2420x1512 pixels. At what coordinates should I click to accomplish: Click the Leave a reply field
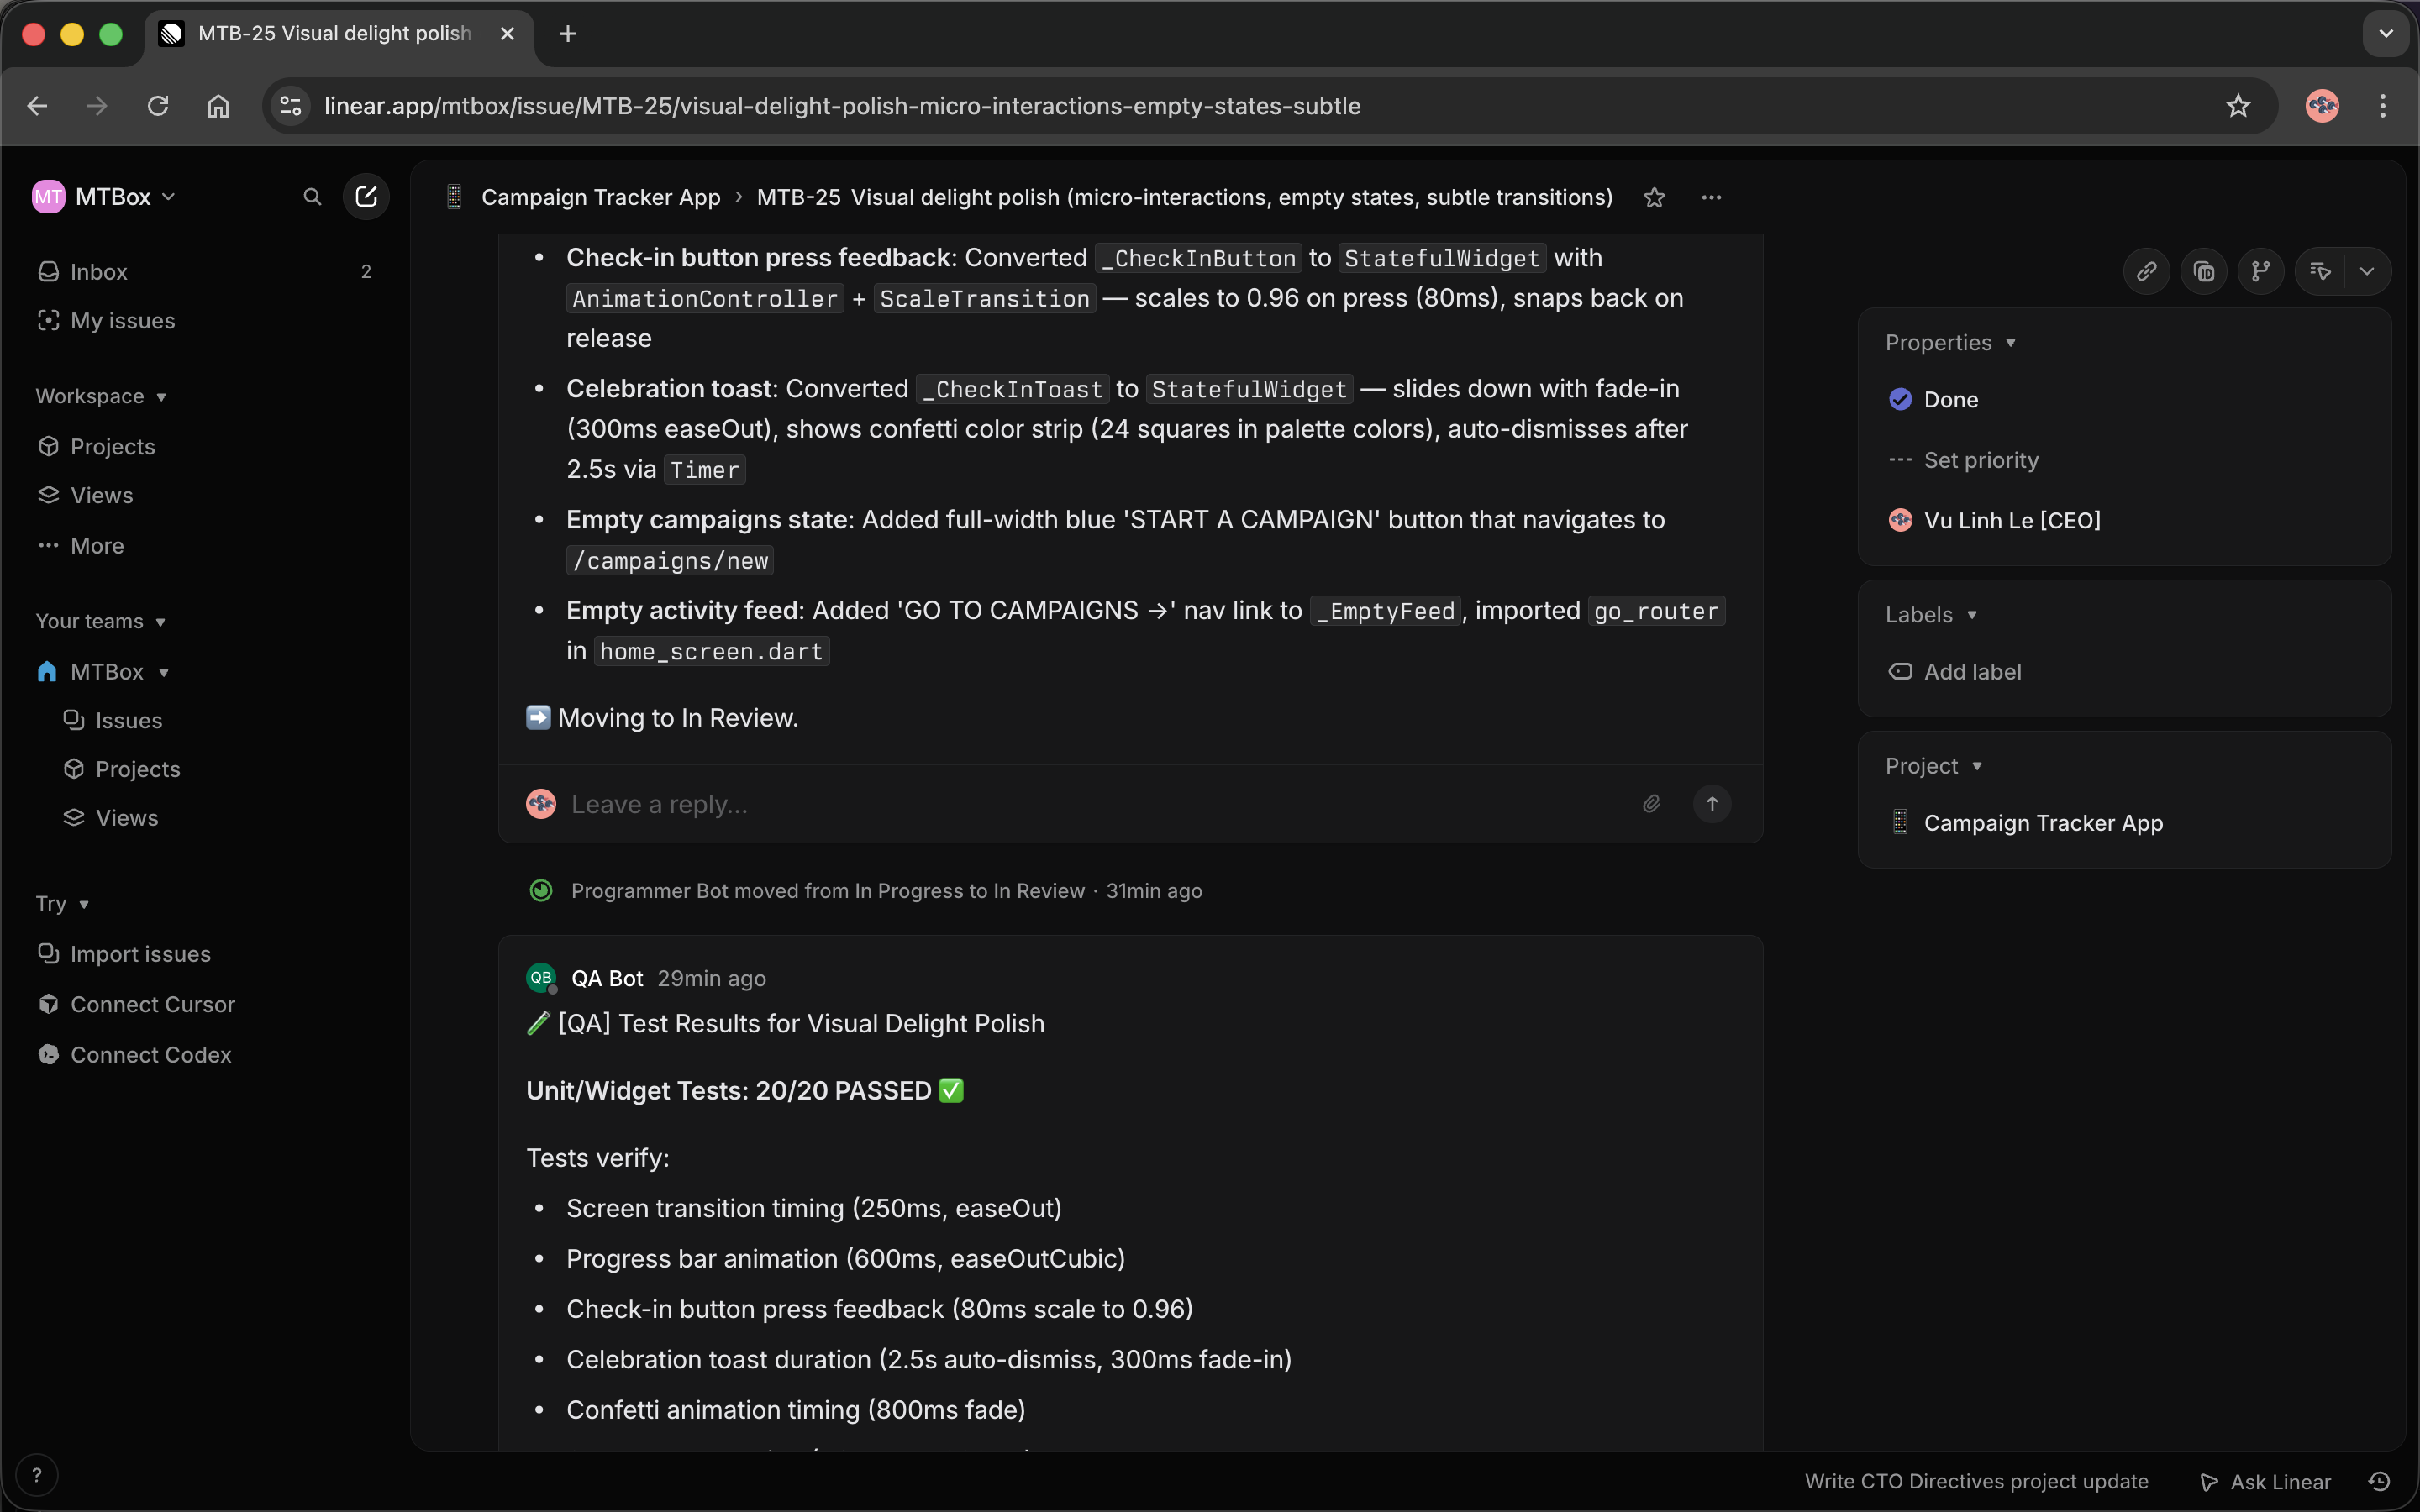coord(660,803)
